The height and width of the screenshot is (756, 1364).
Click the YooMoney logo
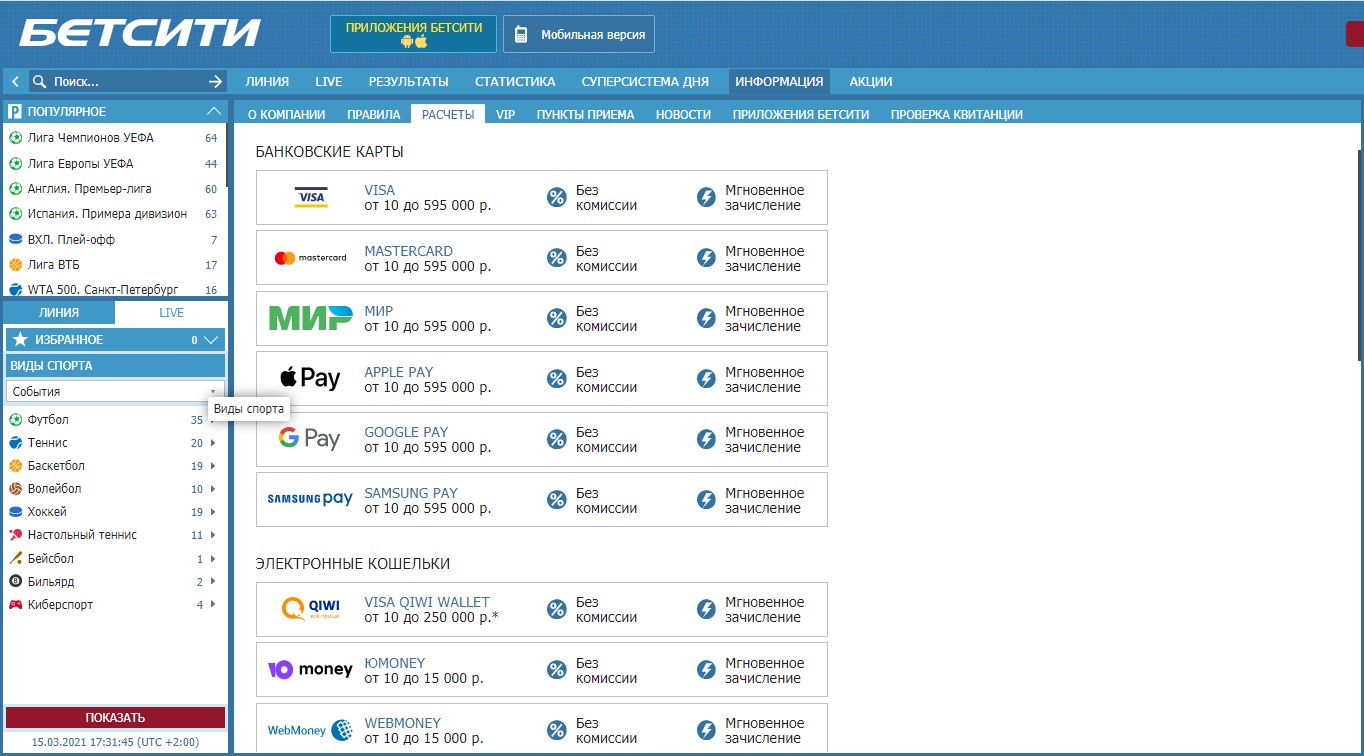(x=311, y=670)
